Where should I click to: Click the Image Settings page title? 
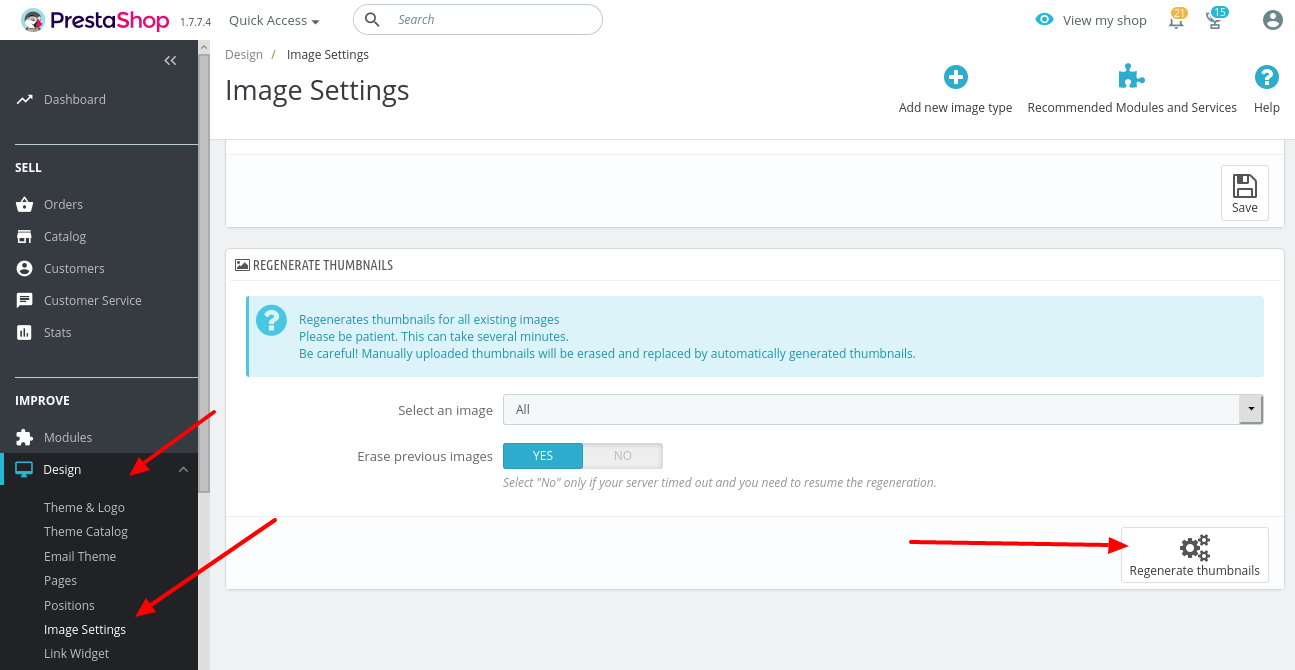pos(317,90)
